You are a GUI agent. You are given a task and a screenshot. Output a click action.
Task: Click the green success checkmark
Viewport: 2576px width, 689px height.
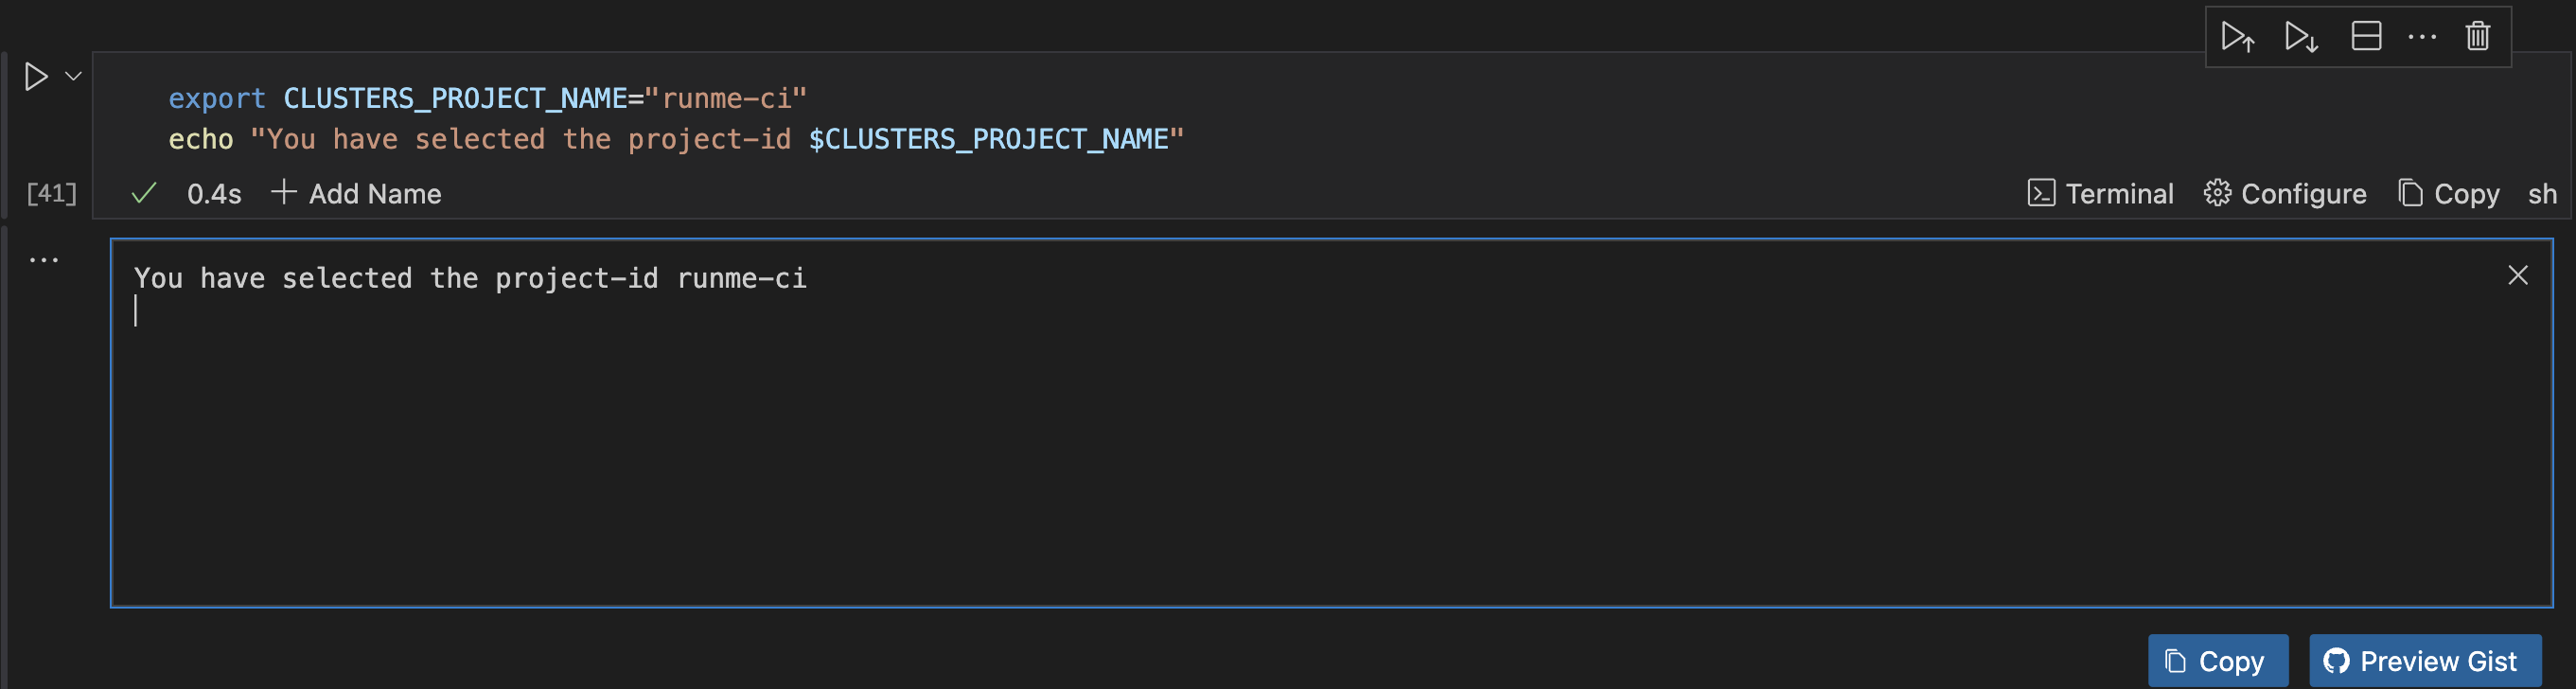click(x=144, y=193)
